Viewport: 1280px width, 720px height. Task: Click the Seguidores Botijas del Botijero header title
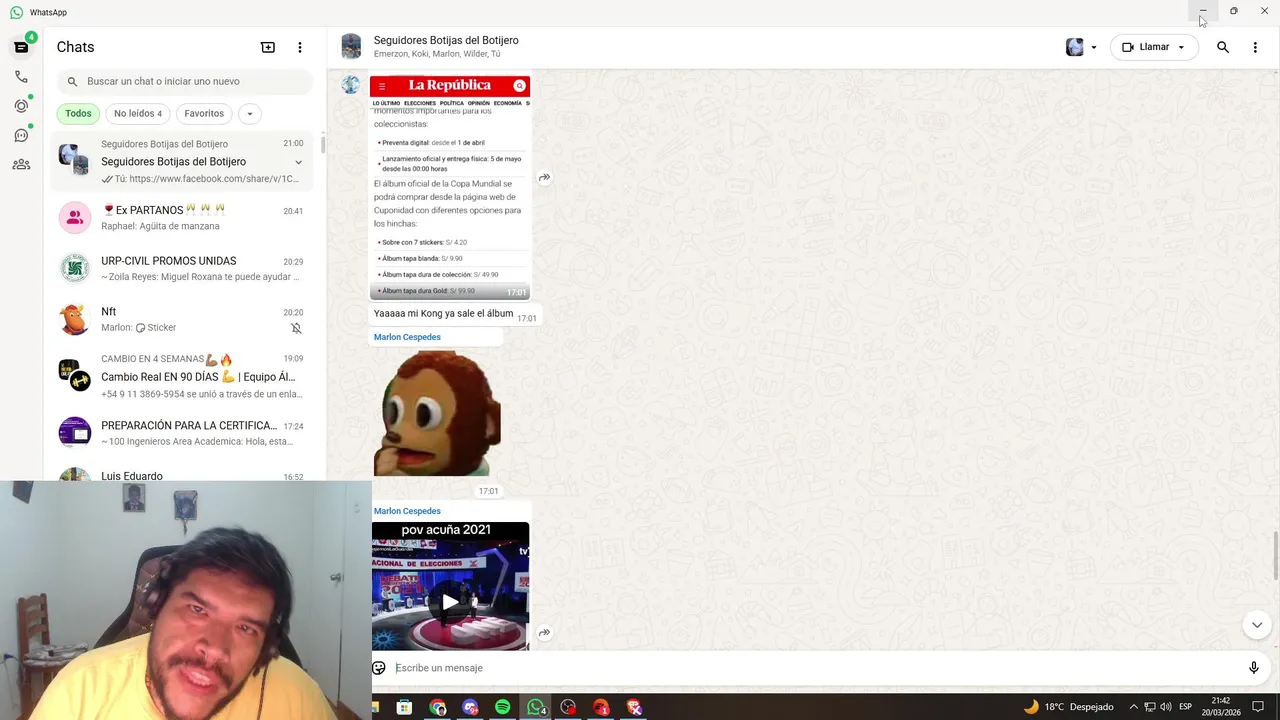[x=446, y=40]
